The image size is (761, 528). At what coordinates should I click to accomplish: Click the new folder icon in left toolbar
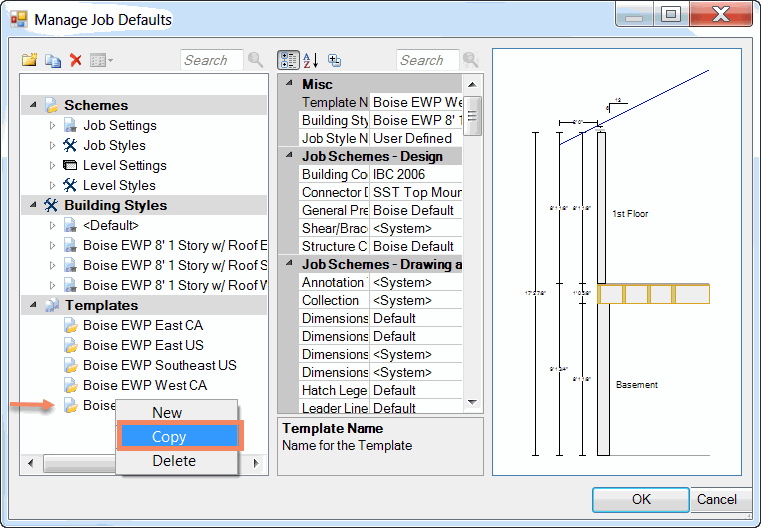pyautogui.click(x=30, y=60)
